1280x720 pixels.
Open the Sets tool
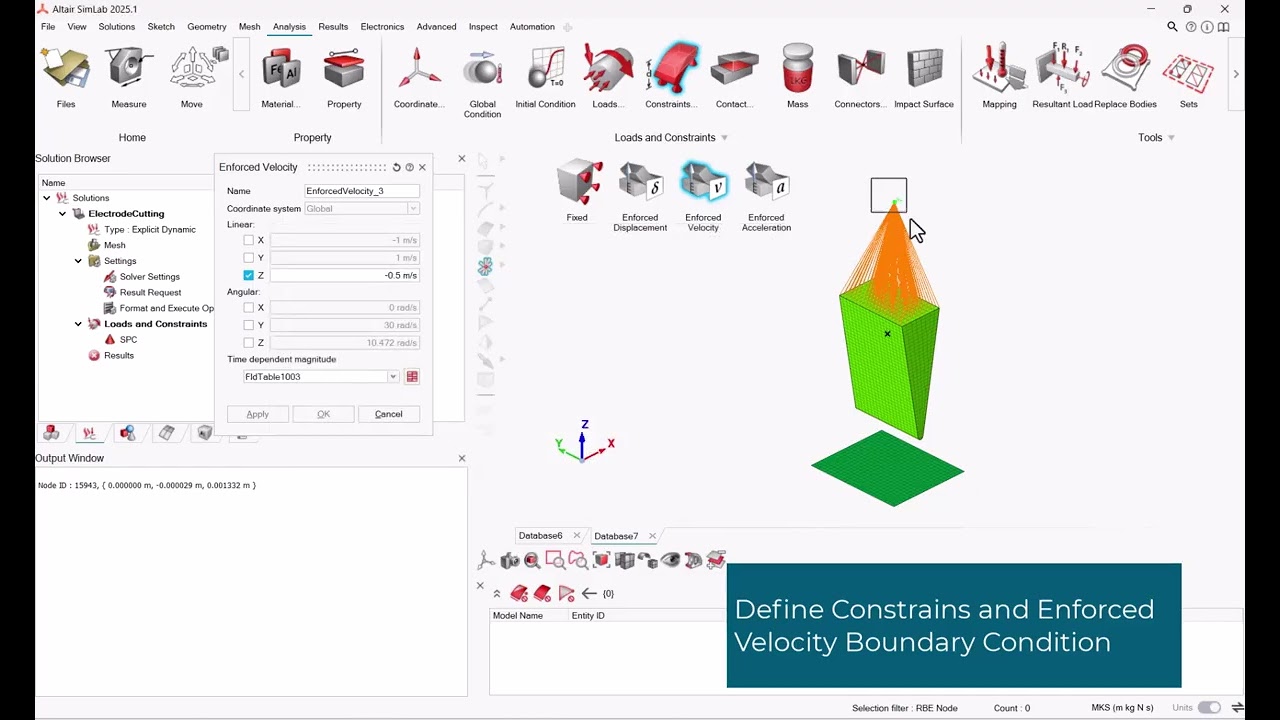tap(1188, 78)
